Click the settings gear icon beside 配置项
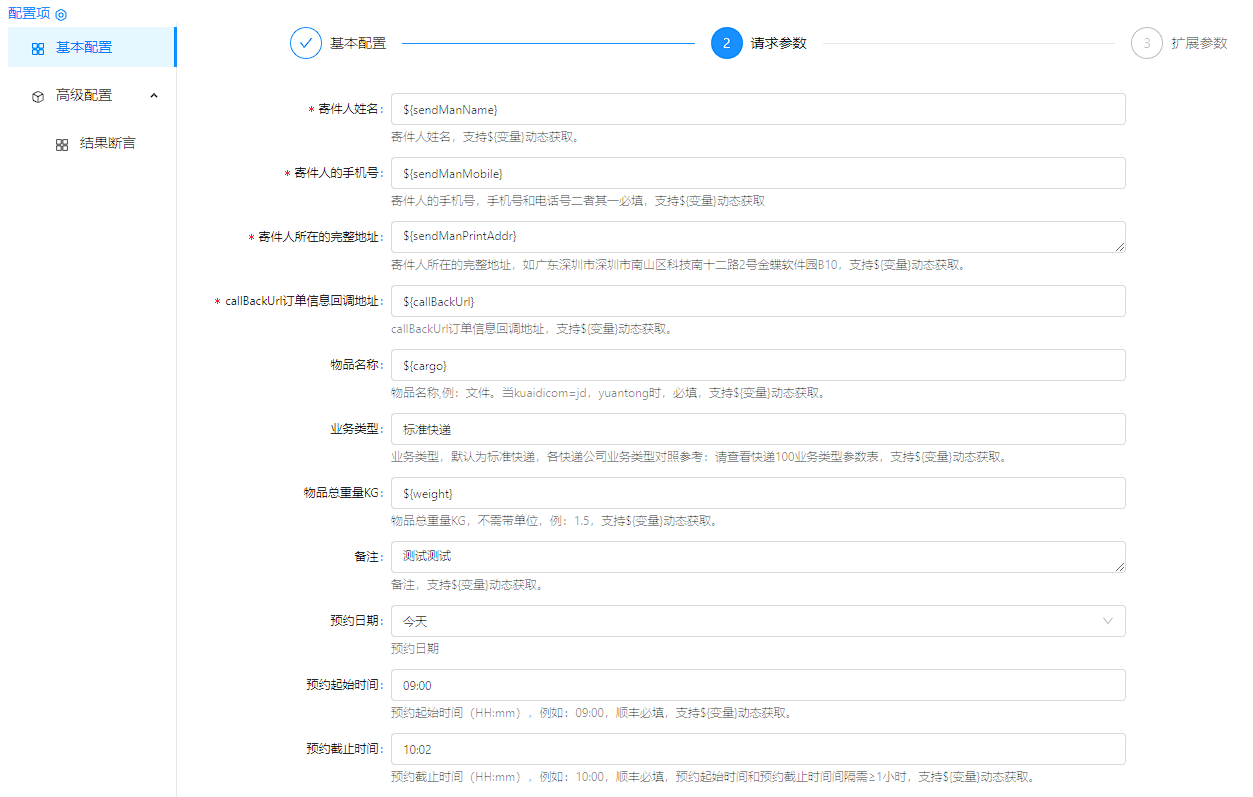Image resolution: width=1253 pixels, height=797 pixels. point(61,15)
